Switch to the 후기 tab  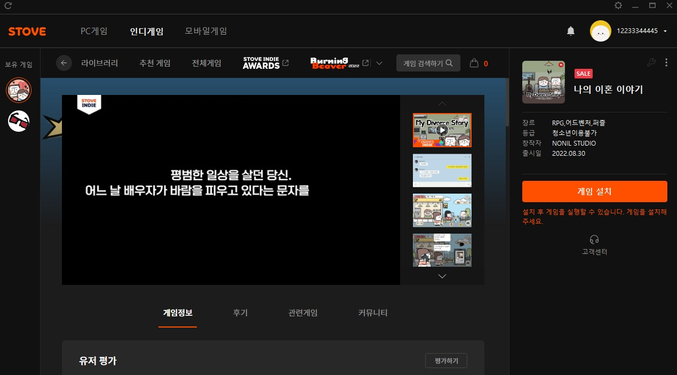pos(240,313)
